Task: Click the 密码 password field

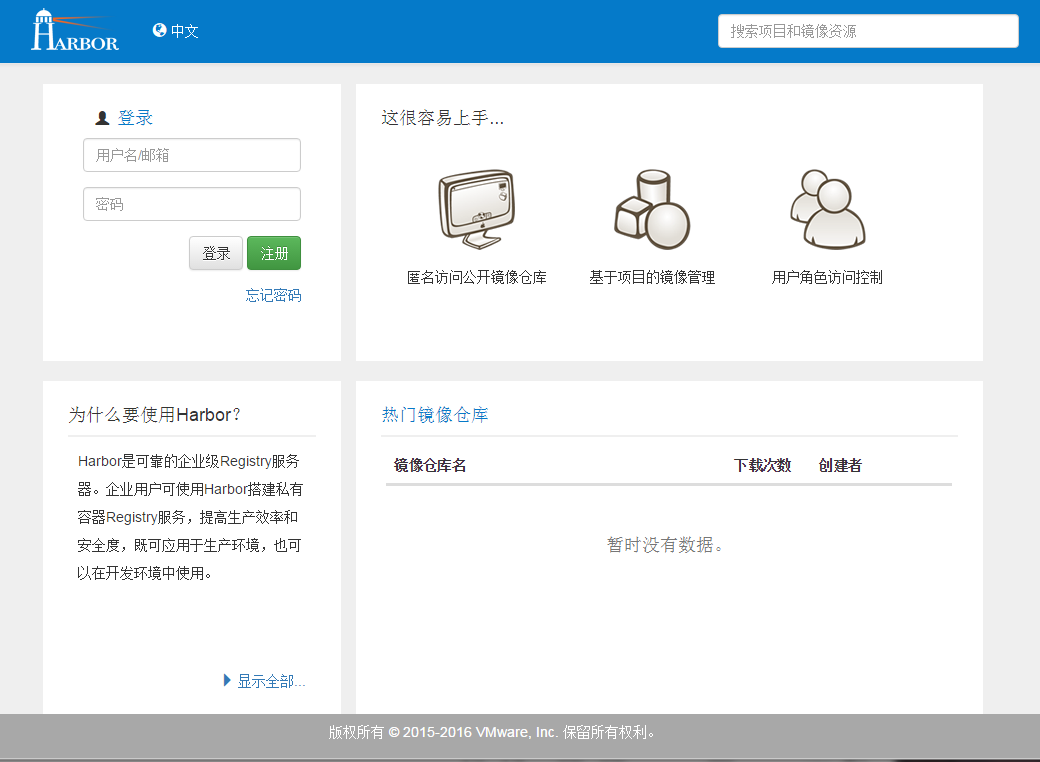Action: click(x=192, y=204)
